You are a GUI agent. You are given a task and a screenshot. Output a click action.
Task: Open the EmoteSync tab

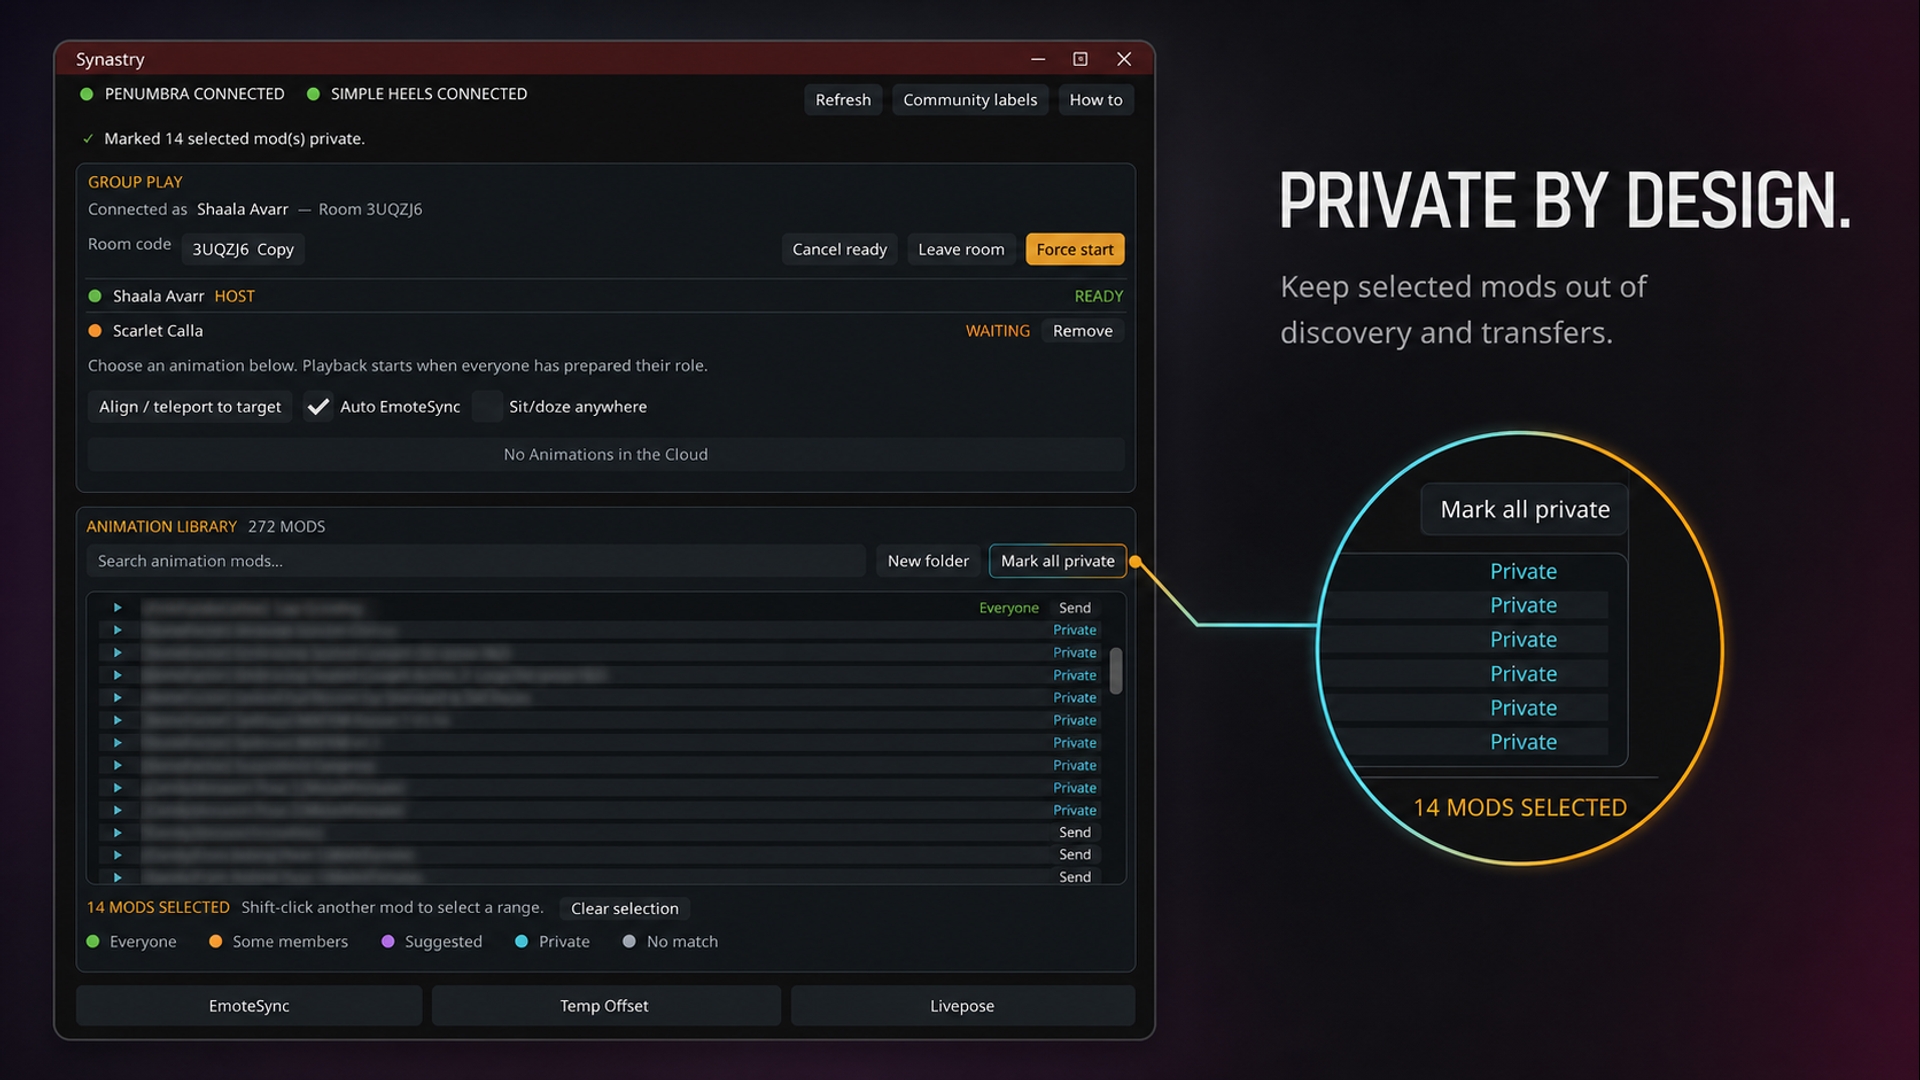tap(249, 1006)
